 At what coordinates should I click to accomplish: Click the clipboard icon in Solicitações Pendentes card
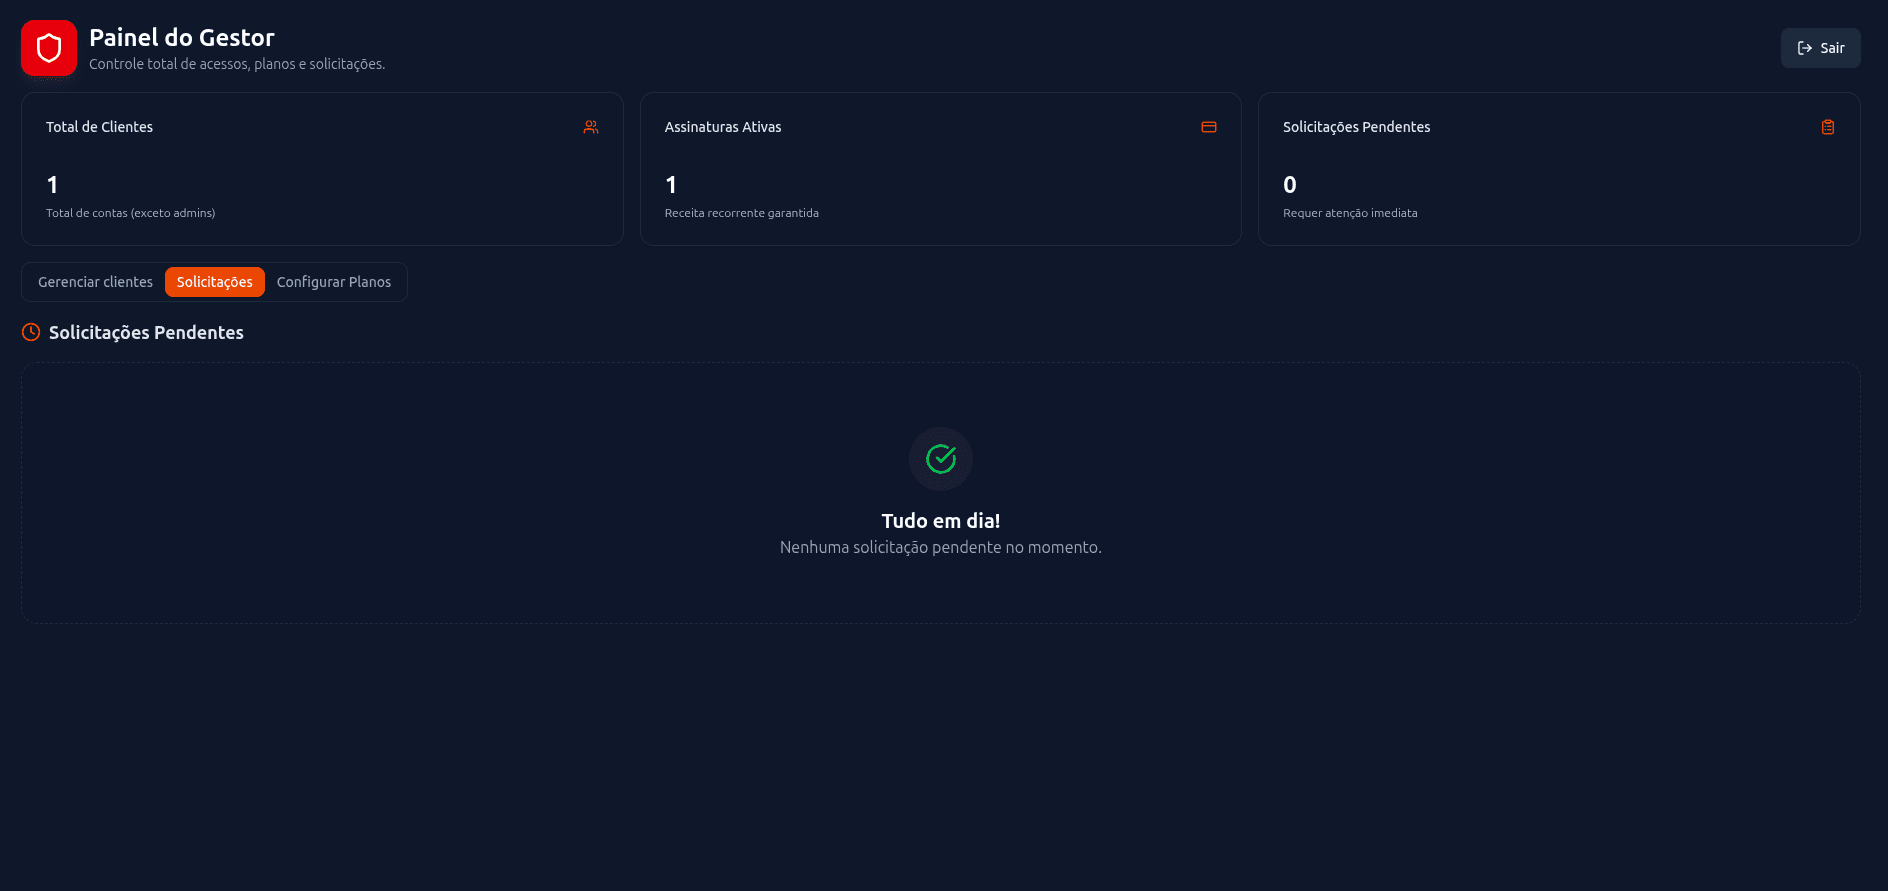point(1827,127)
